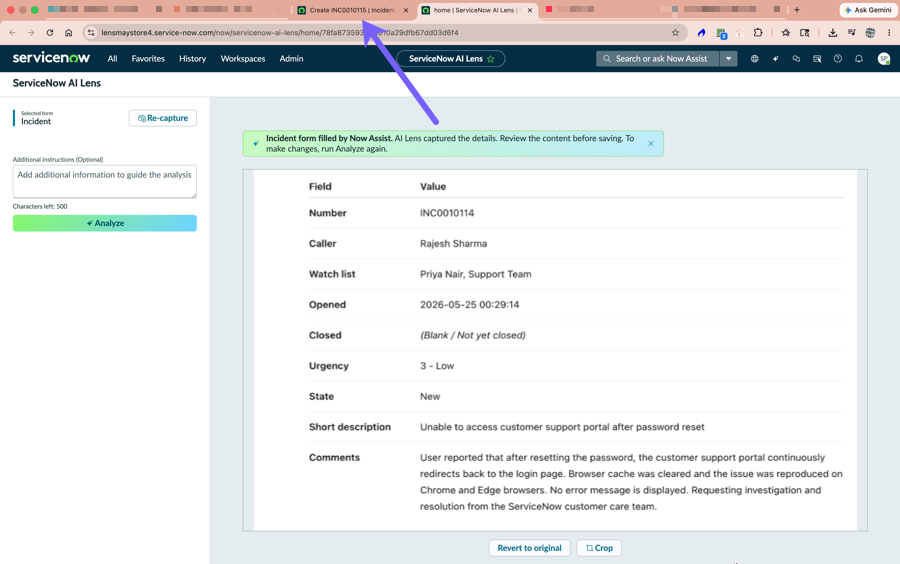Click the Priya Nair, Support Team value
The image size is (900, 564).
point(475,274)
